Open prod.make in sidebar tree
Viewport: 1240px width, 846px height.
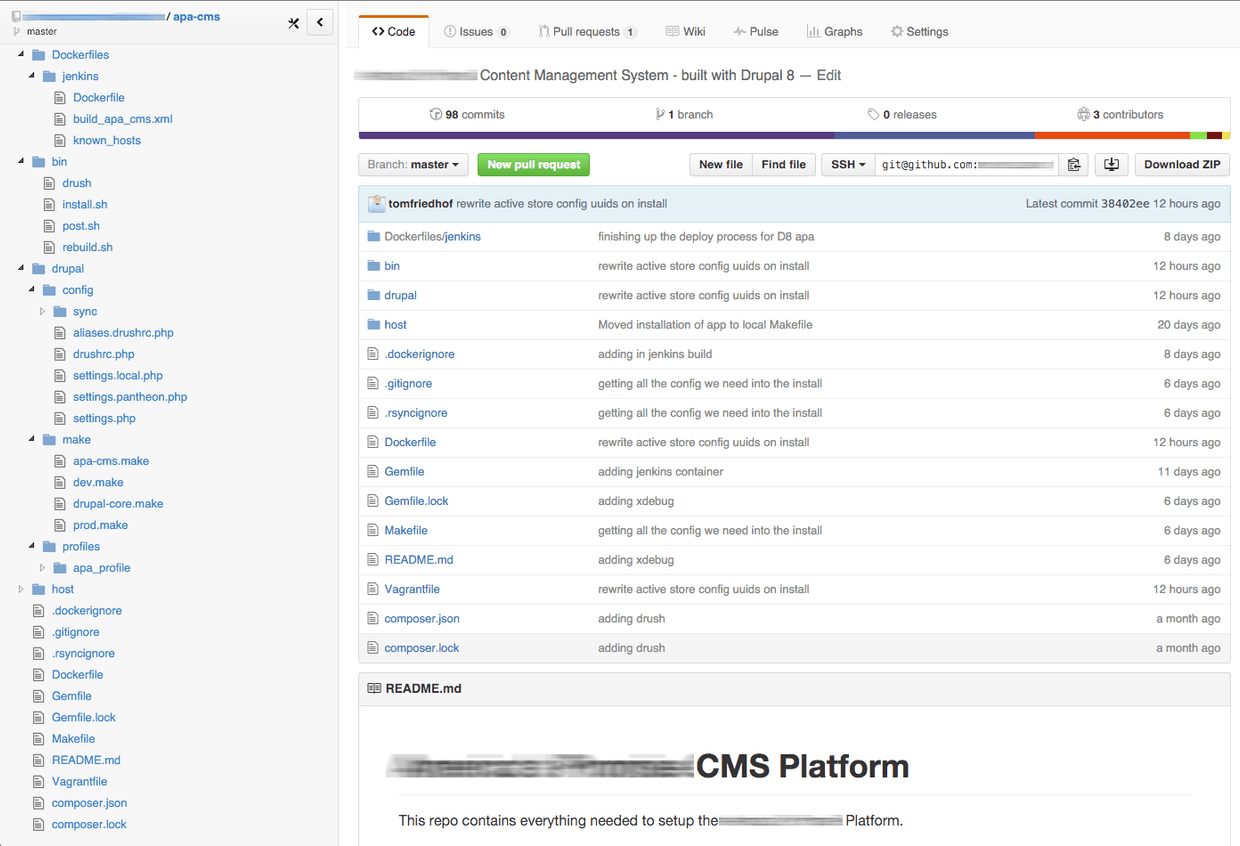tap(100, 526)
